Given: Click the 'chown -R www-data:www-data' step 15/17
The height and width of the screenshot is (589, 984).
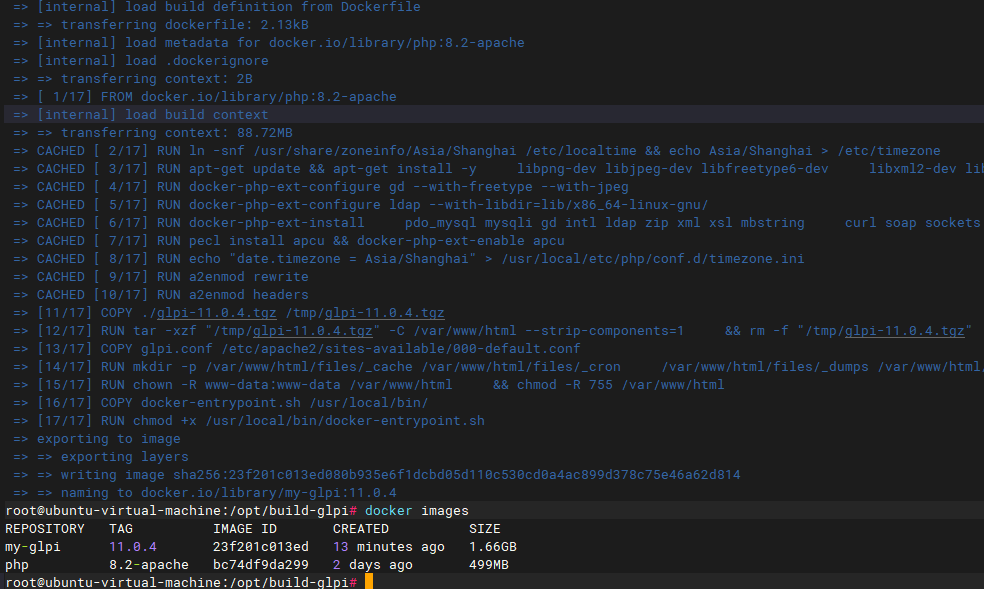Looking at the screenshot, I should [368, 385].
